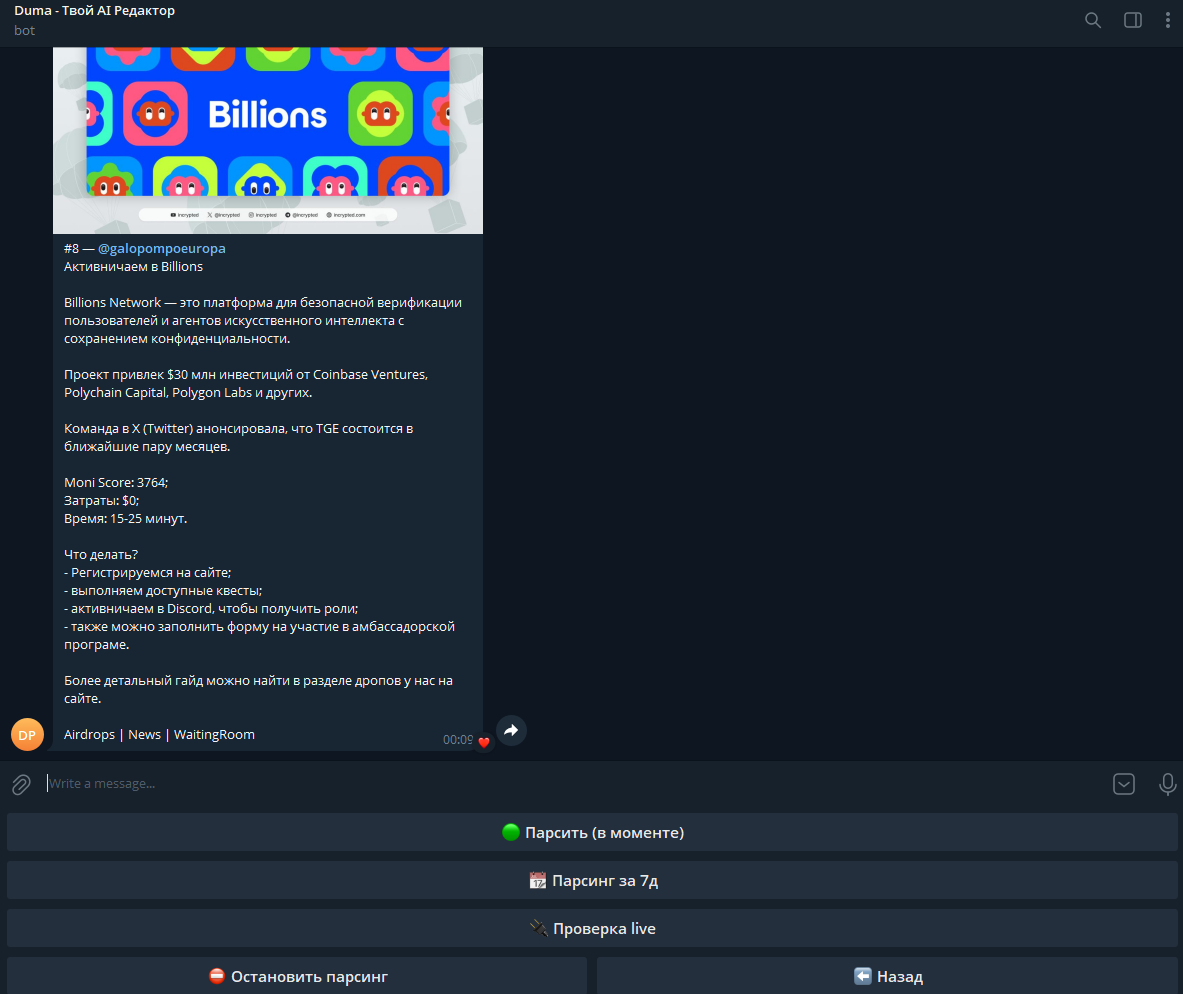Click the paperclip attachment icon
Image resolution: width=1183 pixels, height=994 pixels.
point(20,784)
